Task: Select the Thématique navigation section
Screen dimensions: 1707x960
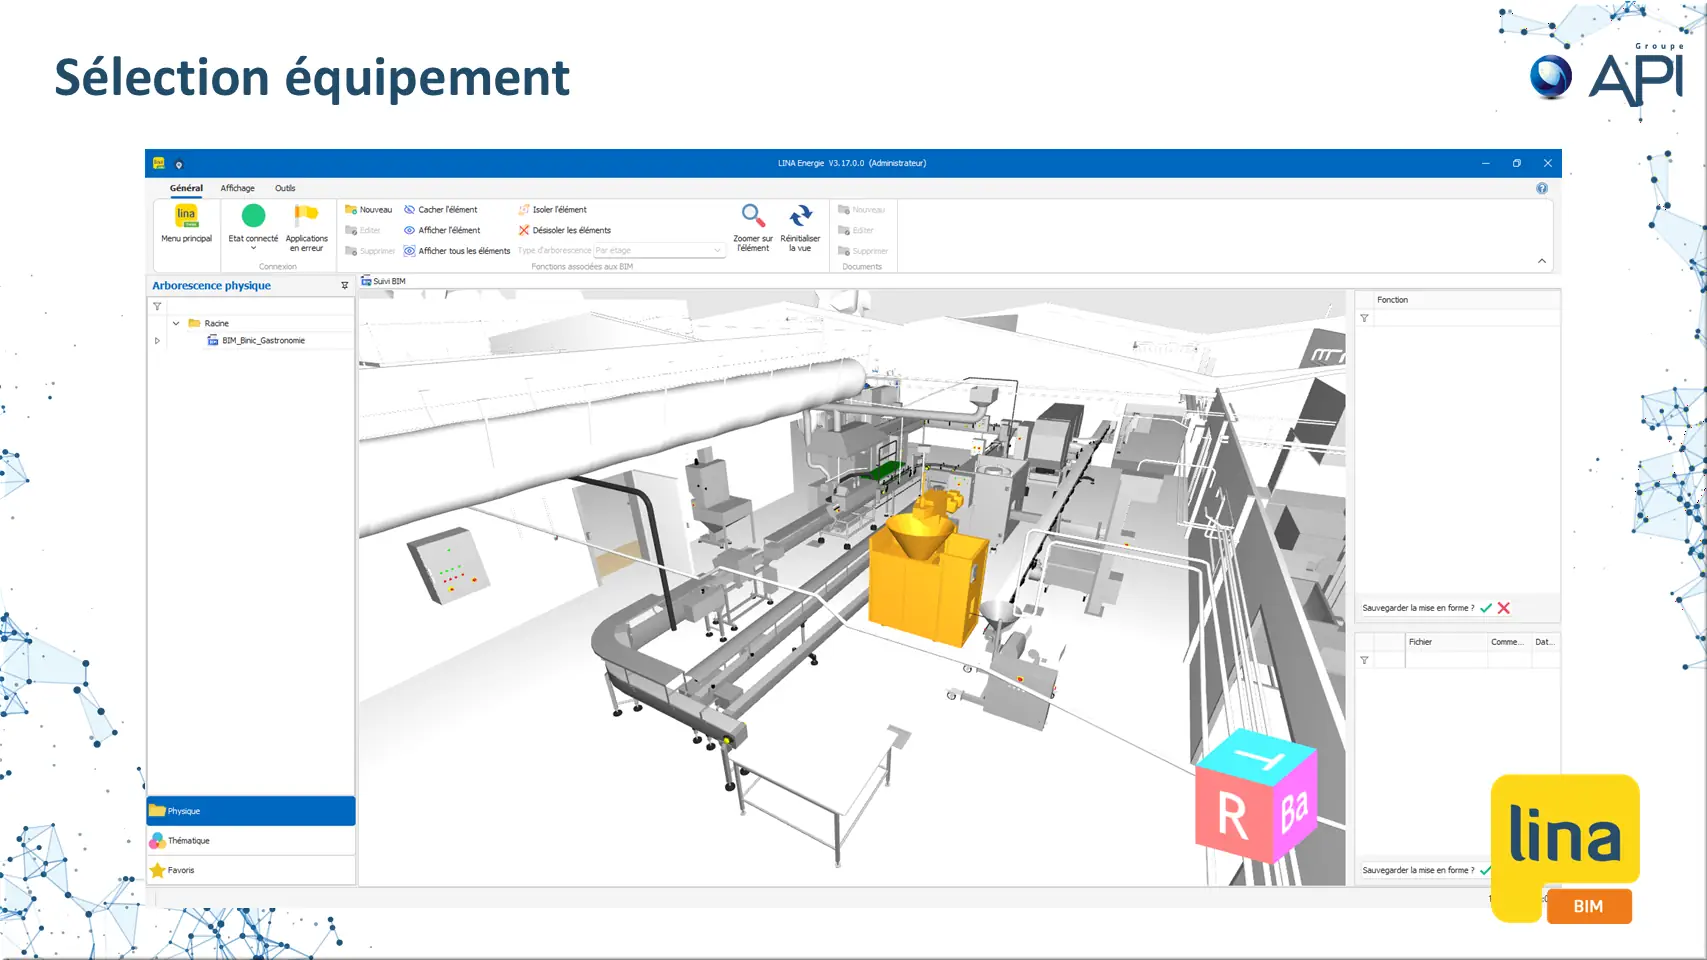Action: [251, 841]
